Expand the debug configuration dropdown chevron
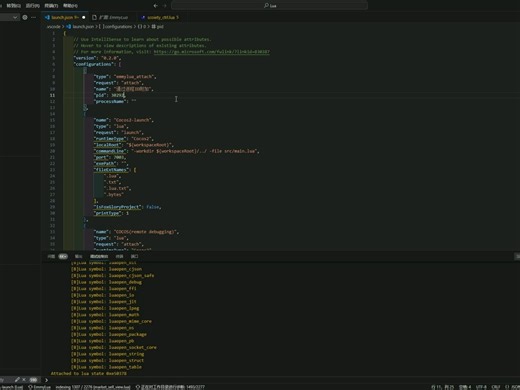Viewport: 520px width, 390px height. [15, 17]
